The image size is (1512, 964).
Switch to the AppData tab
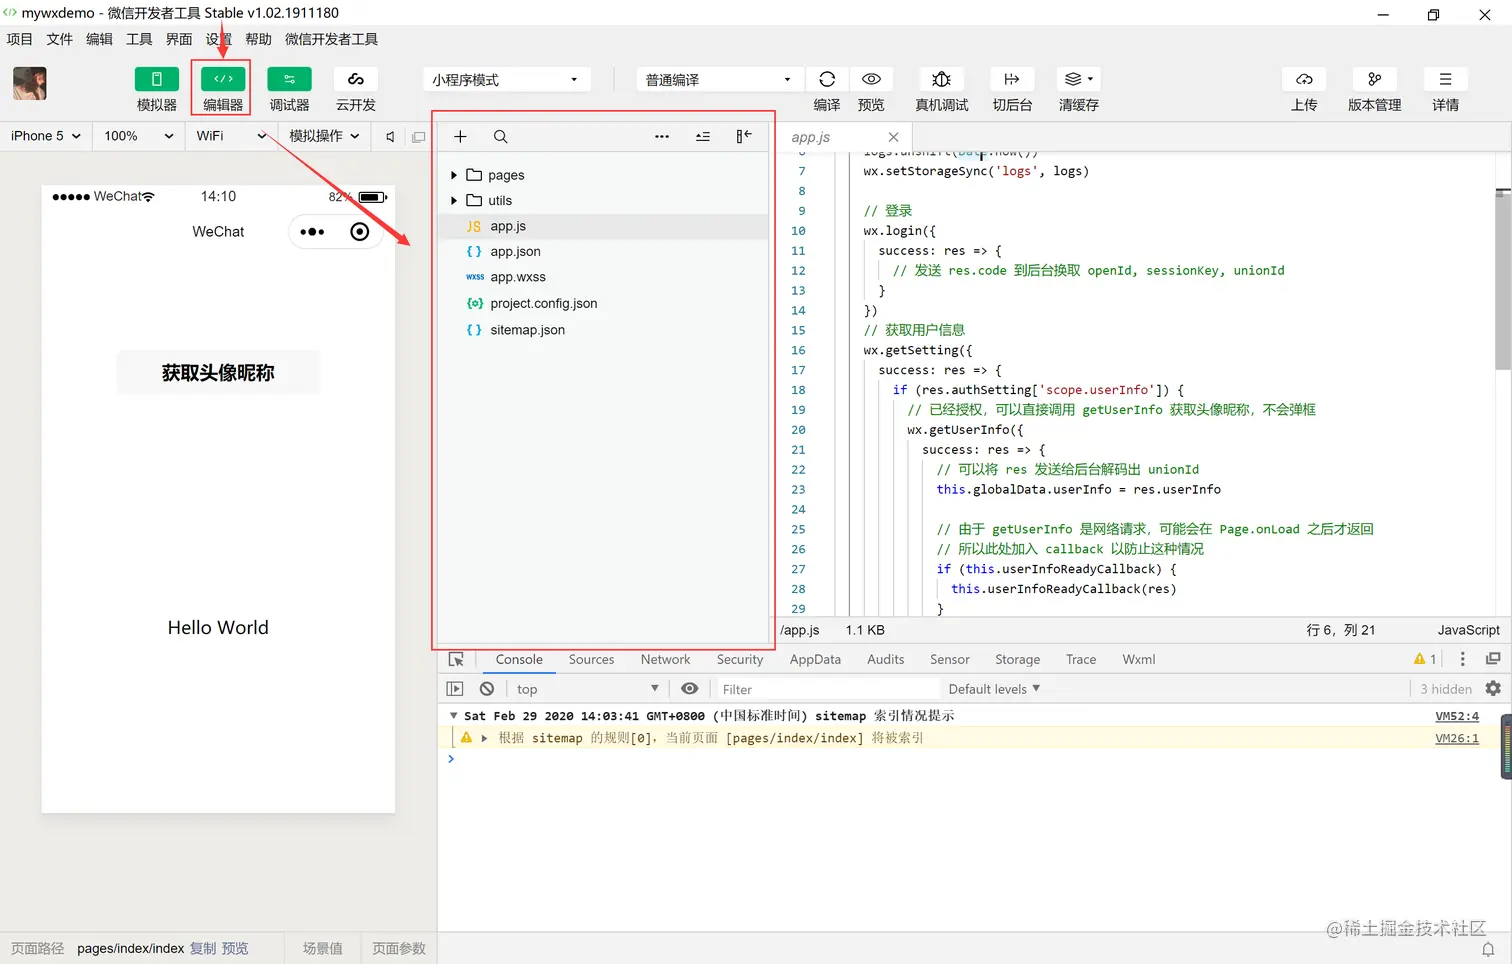pos(815,660)
